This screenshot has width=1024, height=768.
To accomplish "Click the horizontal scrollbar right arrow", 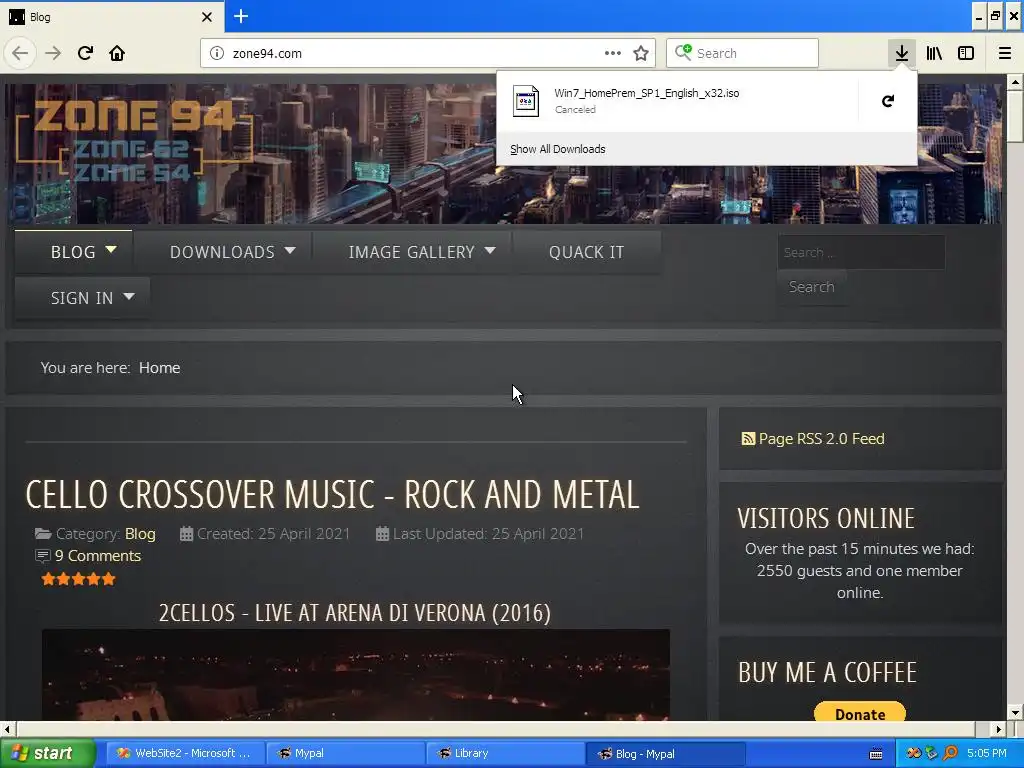I will tap(999, 729).
